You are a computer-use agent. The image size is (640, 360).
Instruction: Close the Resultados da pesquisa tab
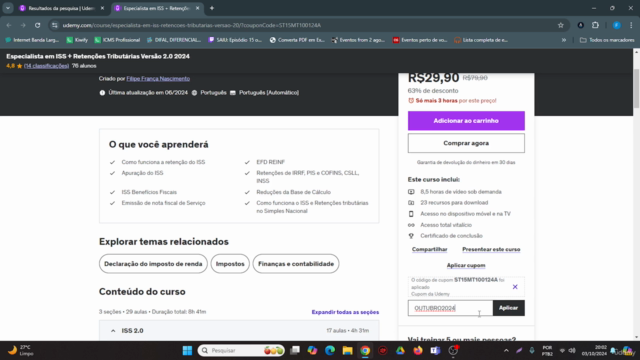102,8
